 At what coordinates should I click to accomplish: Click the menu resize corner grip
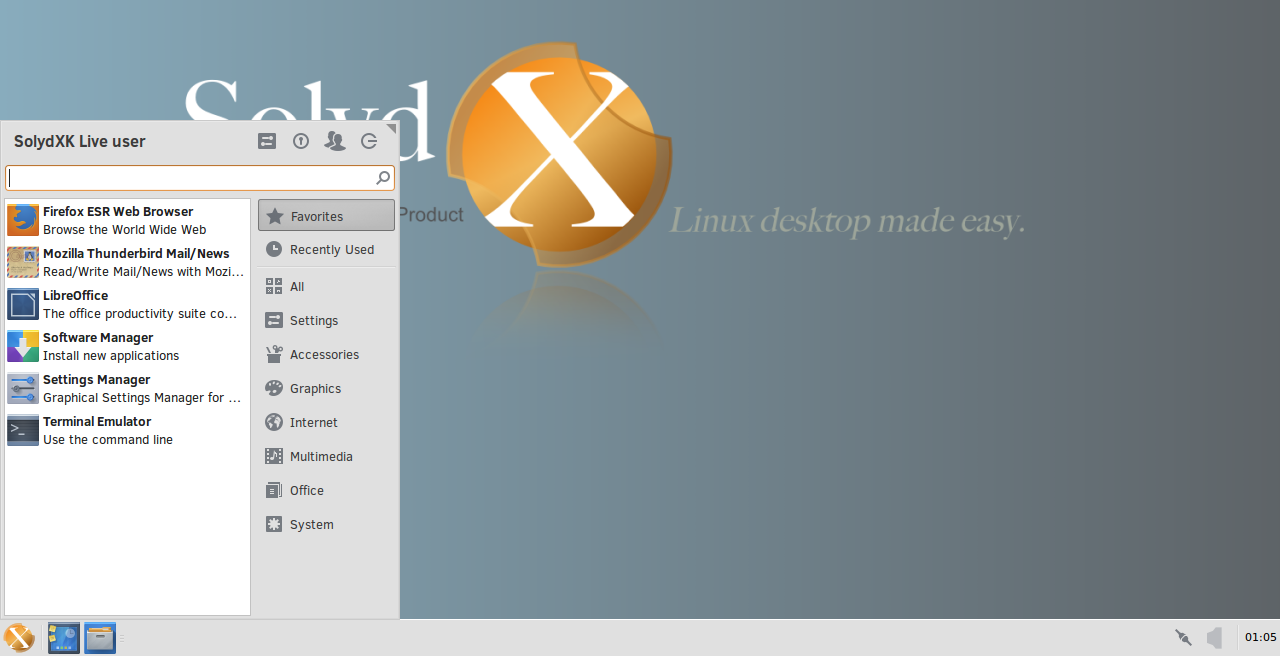[x=392, y=127]
